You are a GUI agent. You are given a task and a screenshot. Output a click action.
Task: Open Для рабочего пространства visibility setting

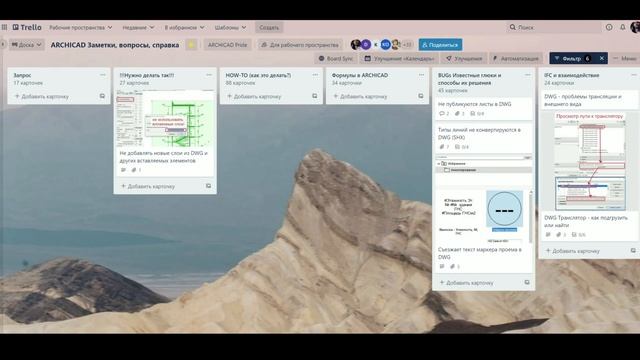coord(300,45)
